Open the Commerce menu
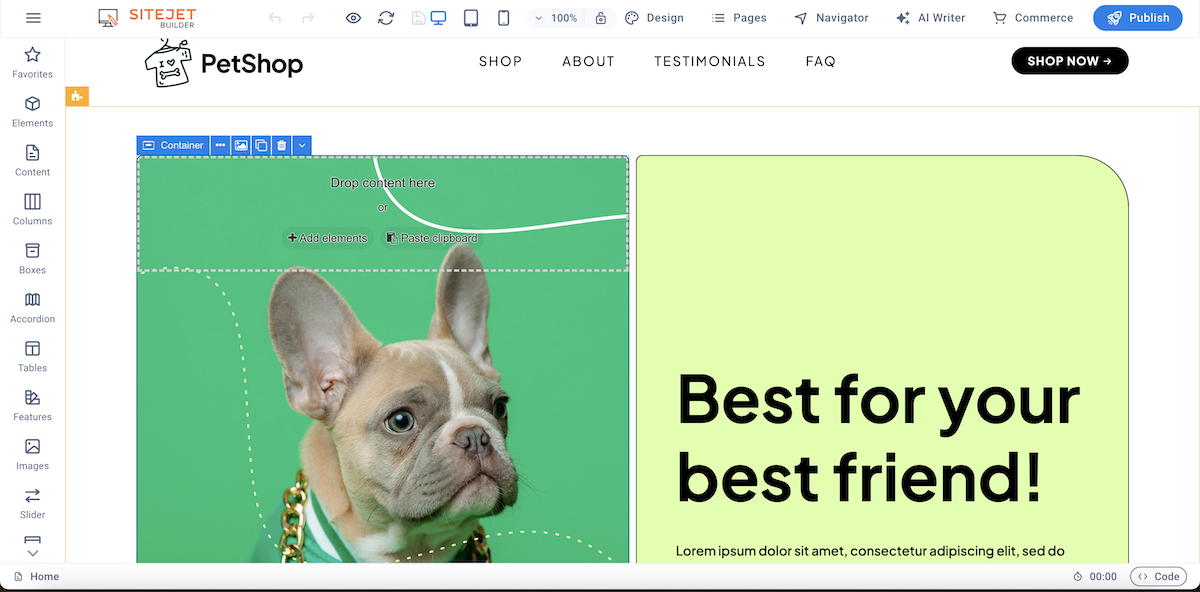This screenshot has width=1200, height=592. tap(1033, 18)
